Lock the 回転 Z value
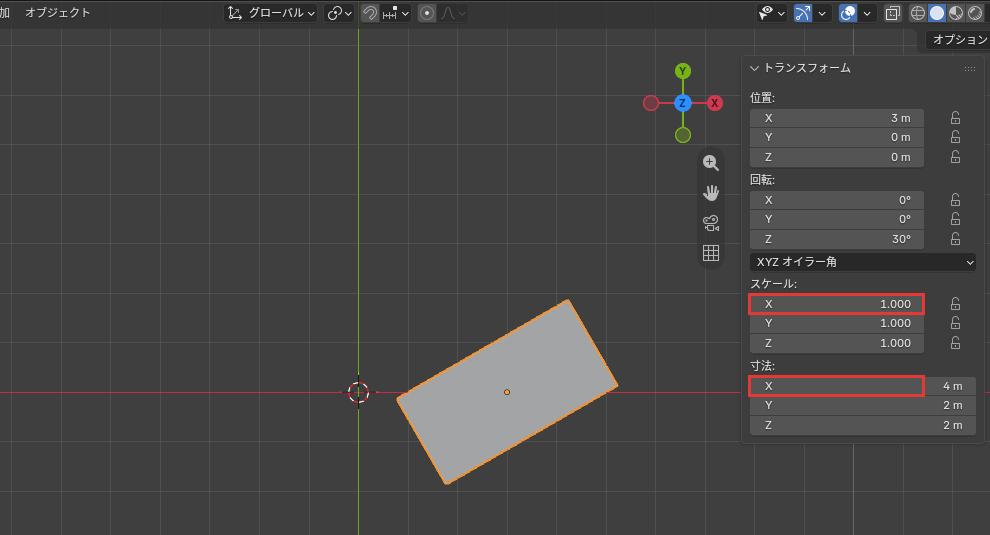The image size is (990, 535). pyautogui.click(x=955, y=239)
